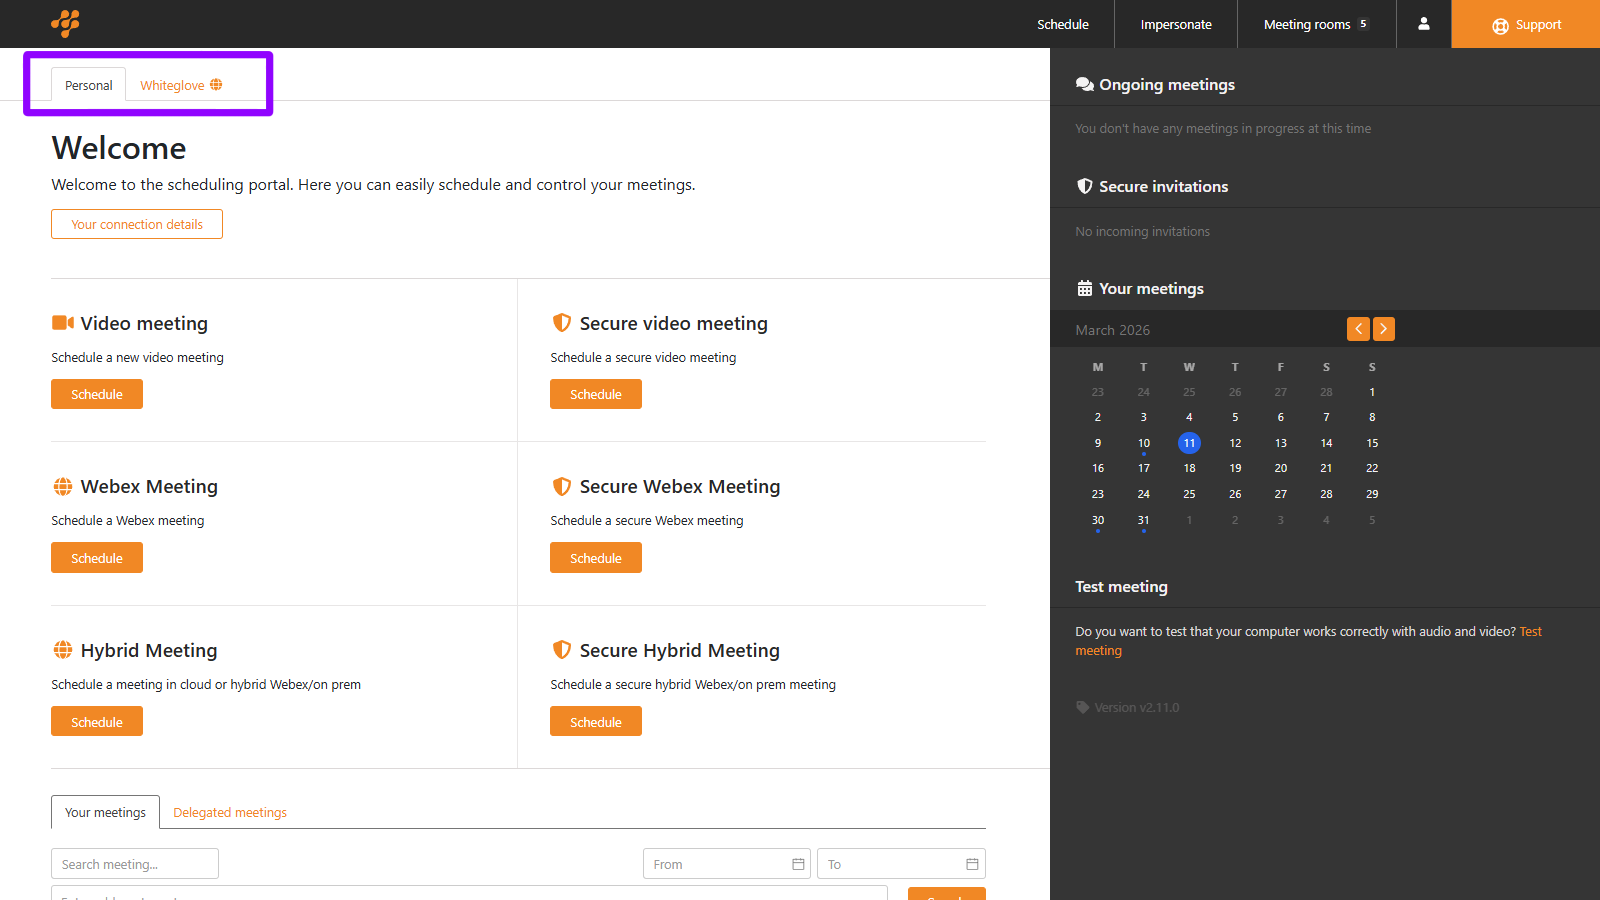Click the orange logo in top-left corner
This screenshot has height=900, width=1600.
click(65, 23)
